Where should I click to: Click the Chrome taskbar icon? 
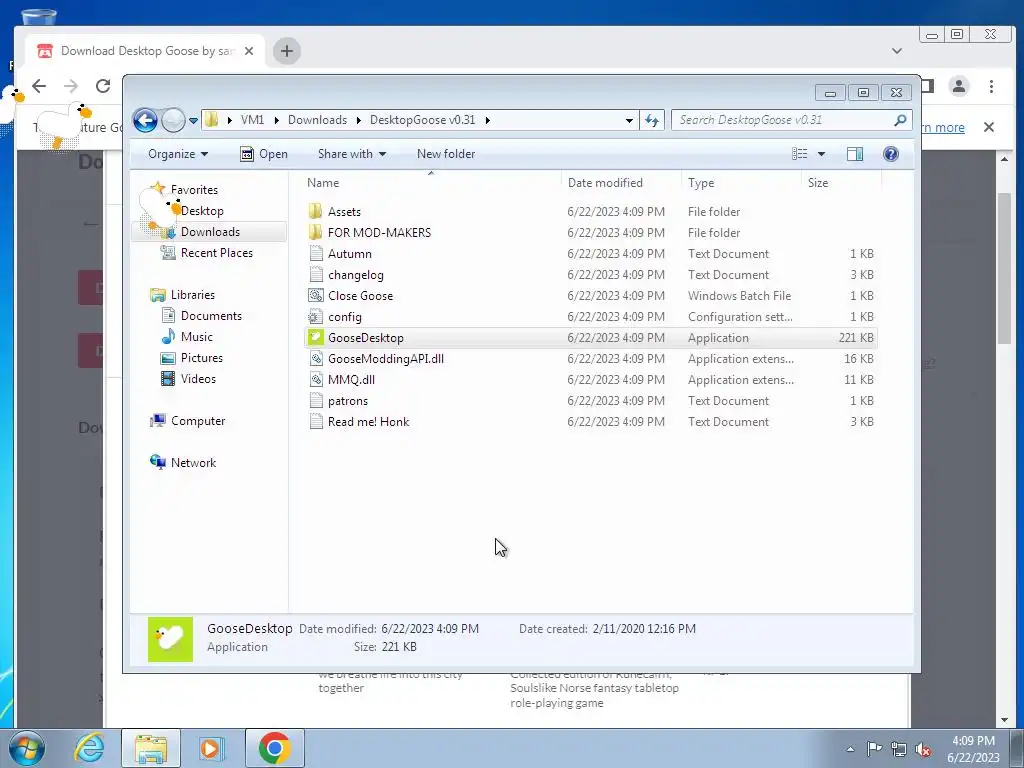tap(274, 748)
